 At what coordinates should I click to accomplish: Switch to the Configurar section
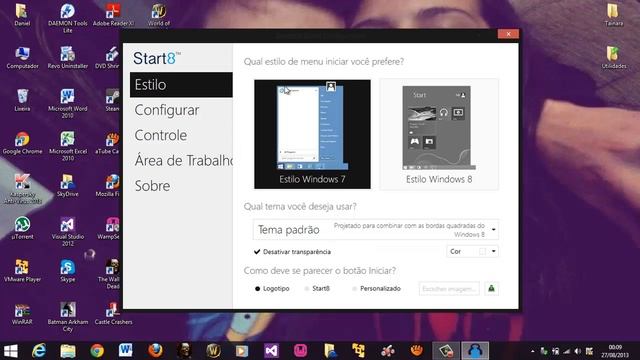[x=167, y=110]
